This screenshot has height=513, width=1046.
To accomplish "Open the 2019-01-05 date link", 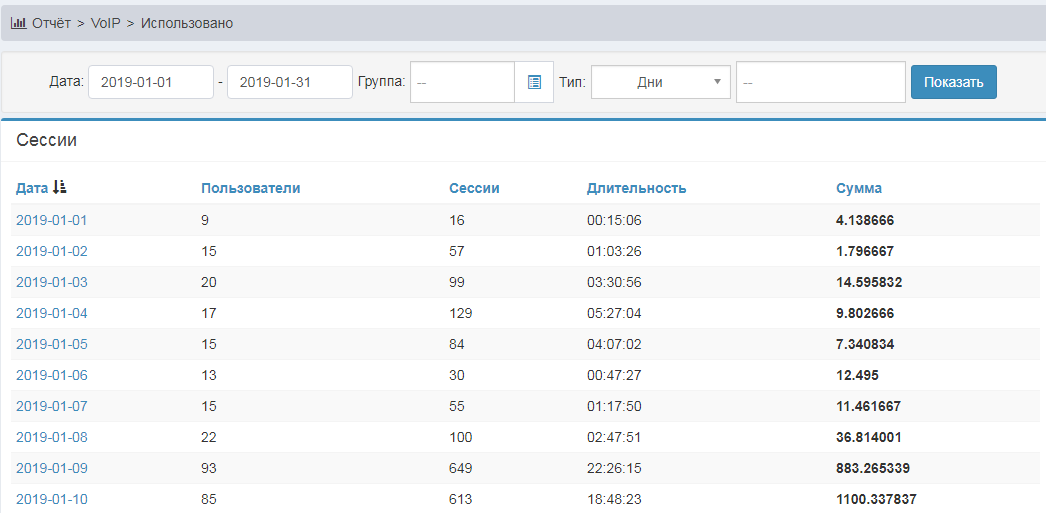I will [52, 344].
